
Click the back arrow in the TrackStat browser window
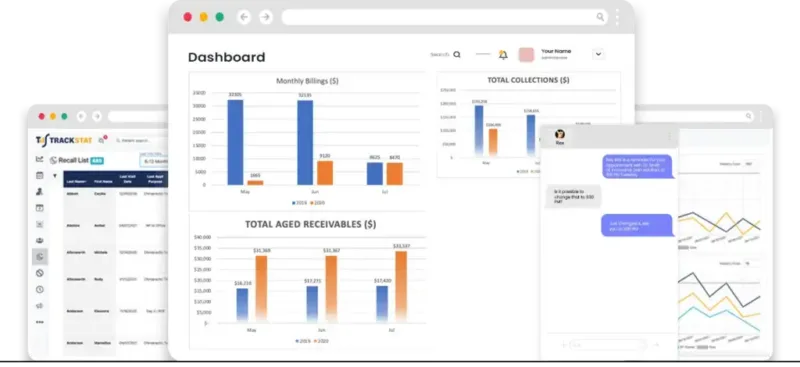click(81, 116)
